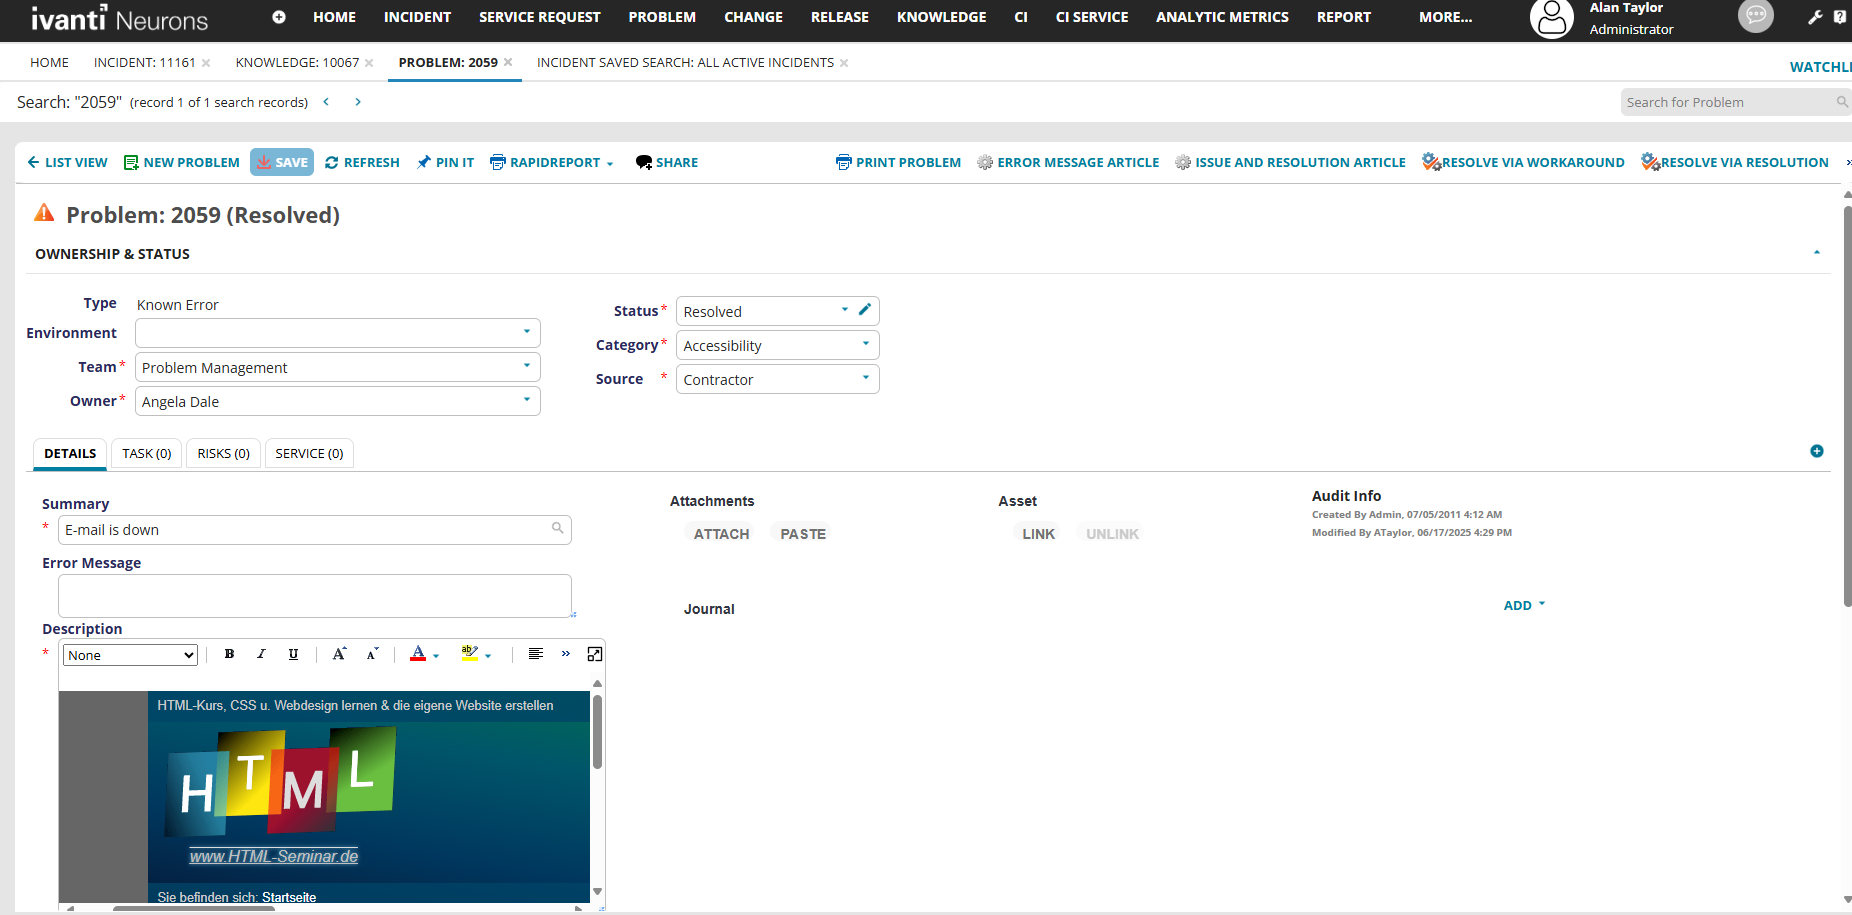The image size is (1852, 915).
Task: Toggle italic formatting in Description editor
Action: point(261,654)
